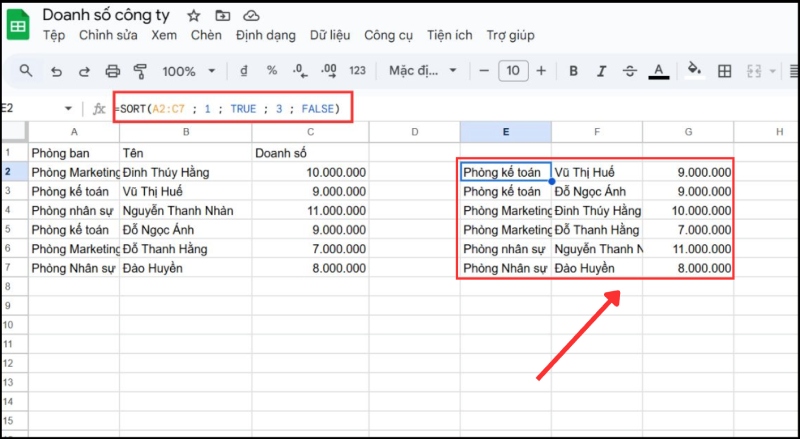Open the Tệp menu

pos(54,35)
